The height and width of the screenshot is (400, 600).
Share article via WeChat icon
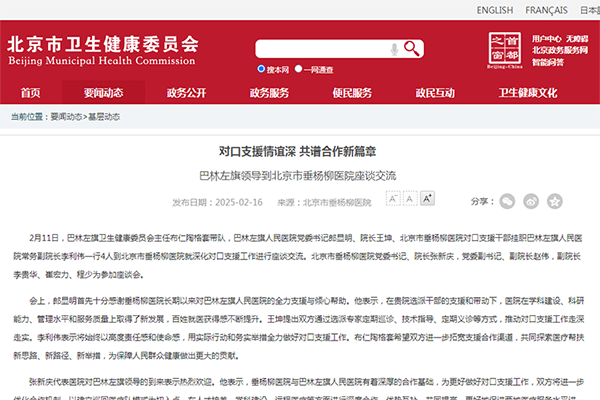pos(508,200)
